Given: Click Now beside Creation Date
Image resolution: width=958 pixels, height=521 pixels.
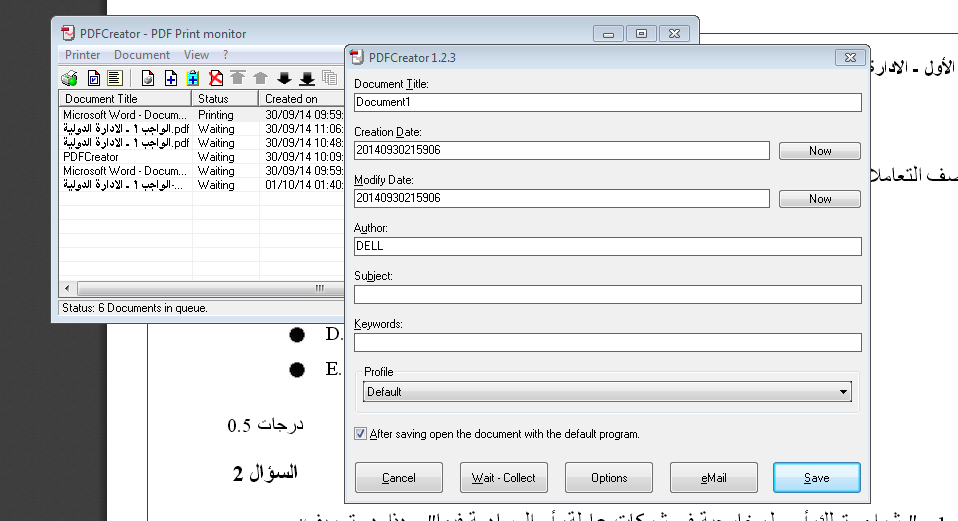Looking at the screenshot, I should (x=819, y=151).
